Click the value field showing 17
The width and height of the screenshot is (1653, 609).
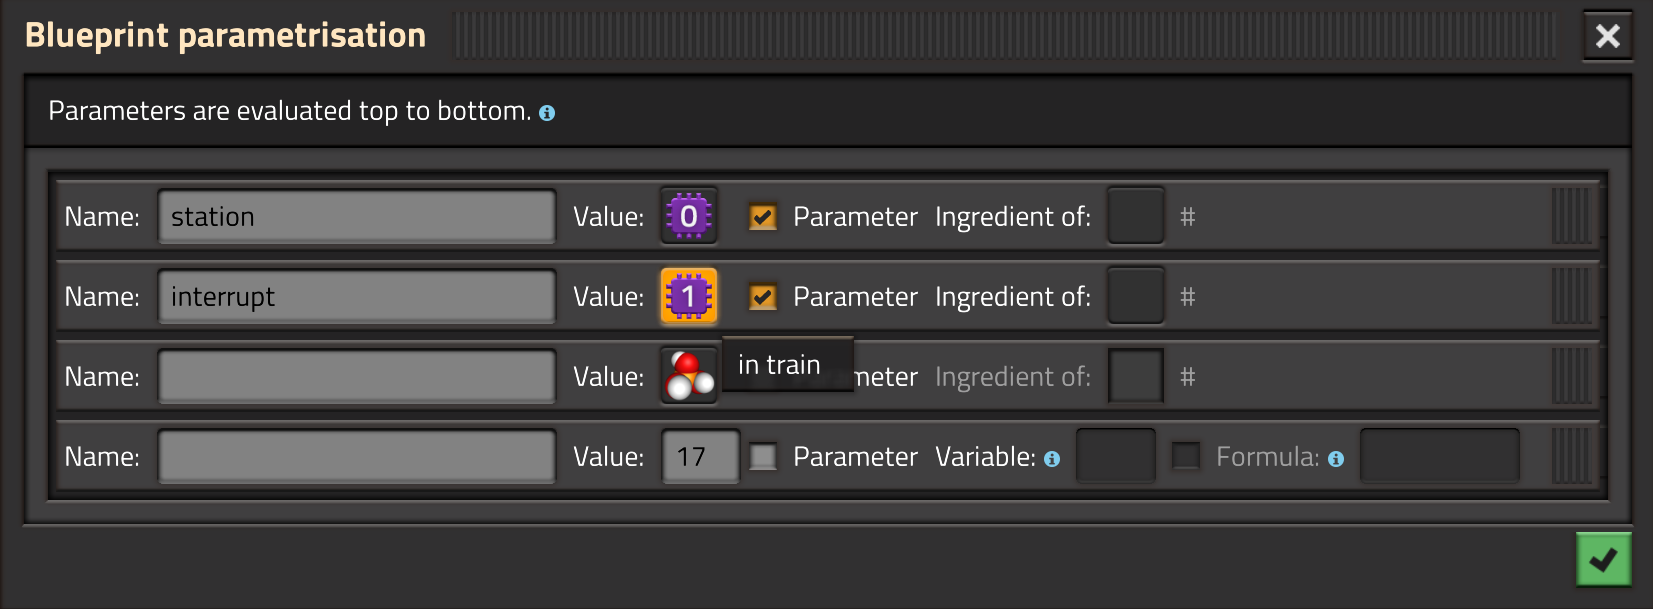(x=700, y=457)
